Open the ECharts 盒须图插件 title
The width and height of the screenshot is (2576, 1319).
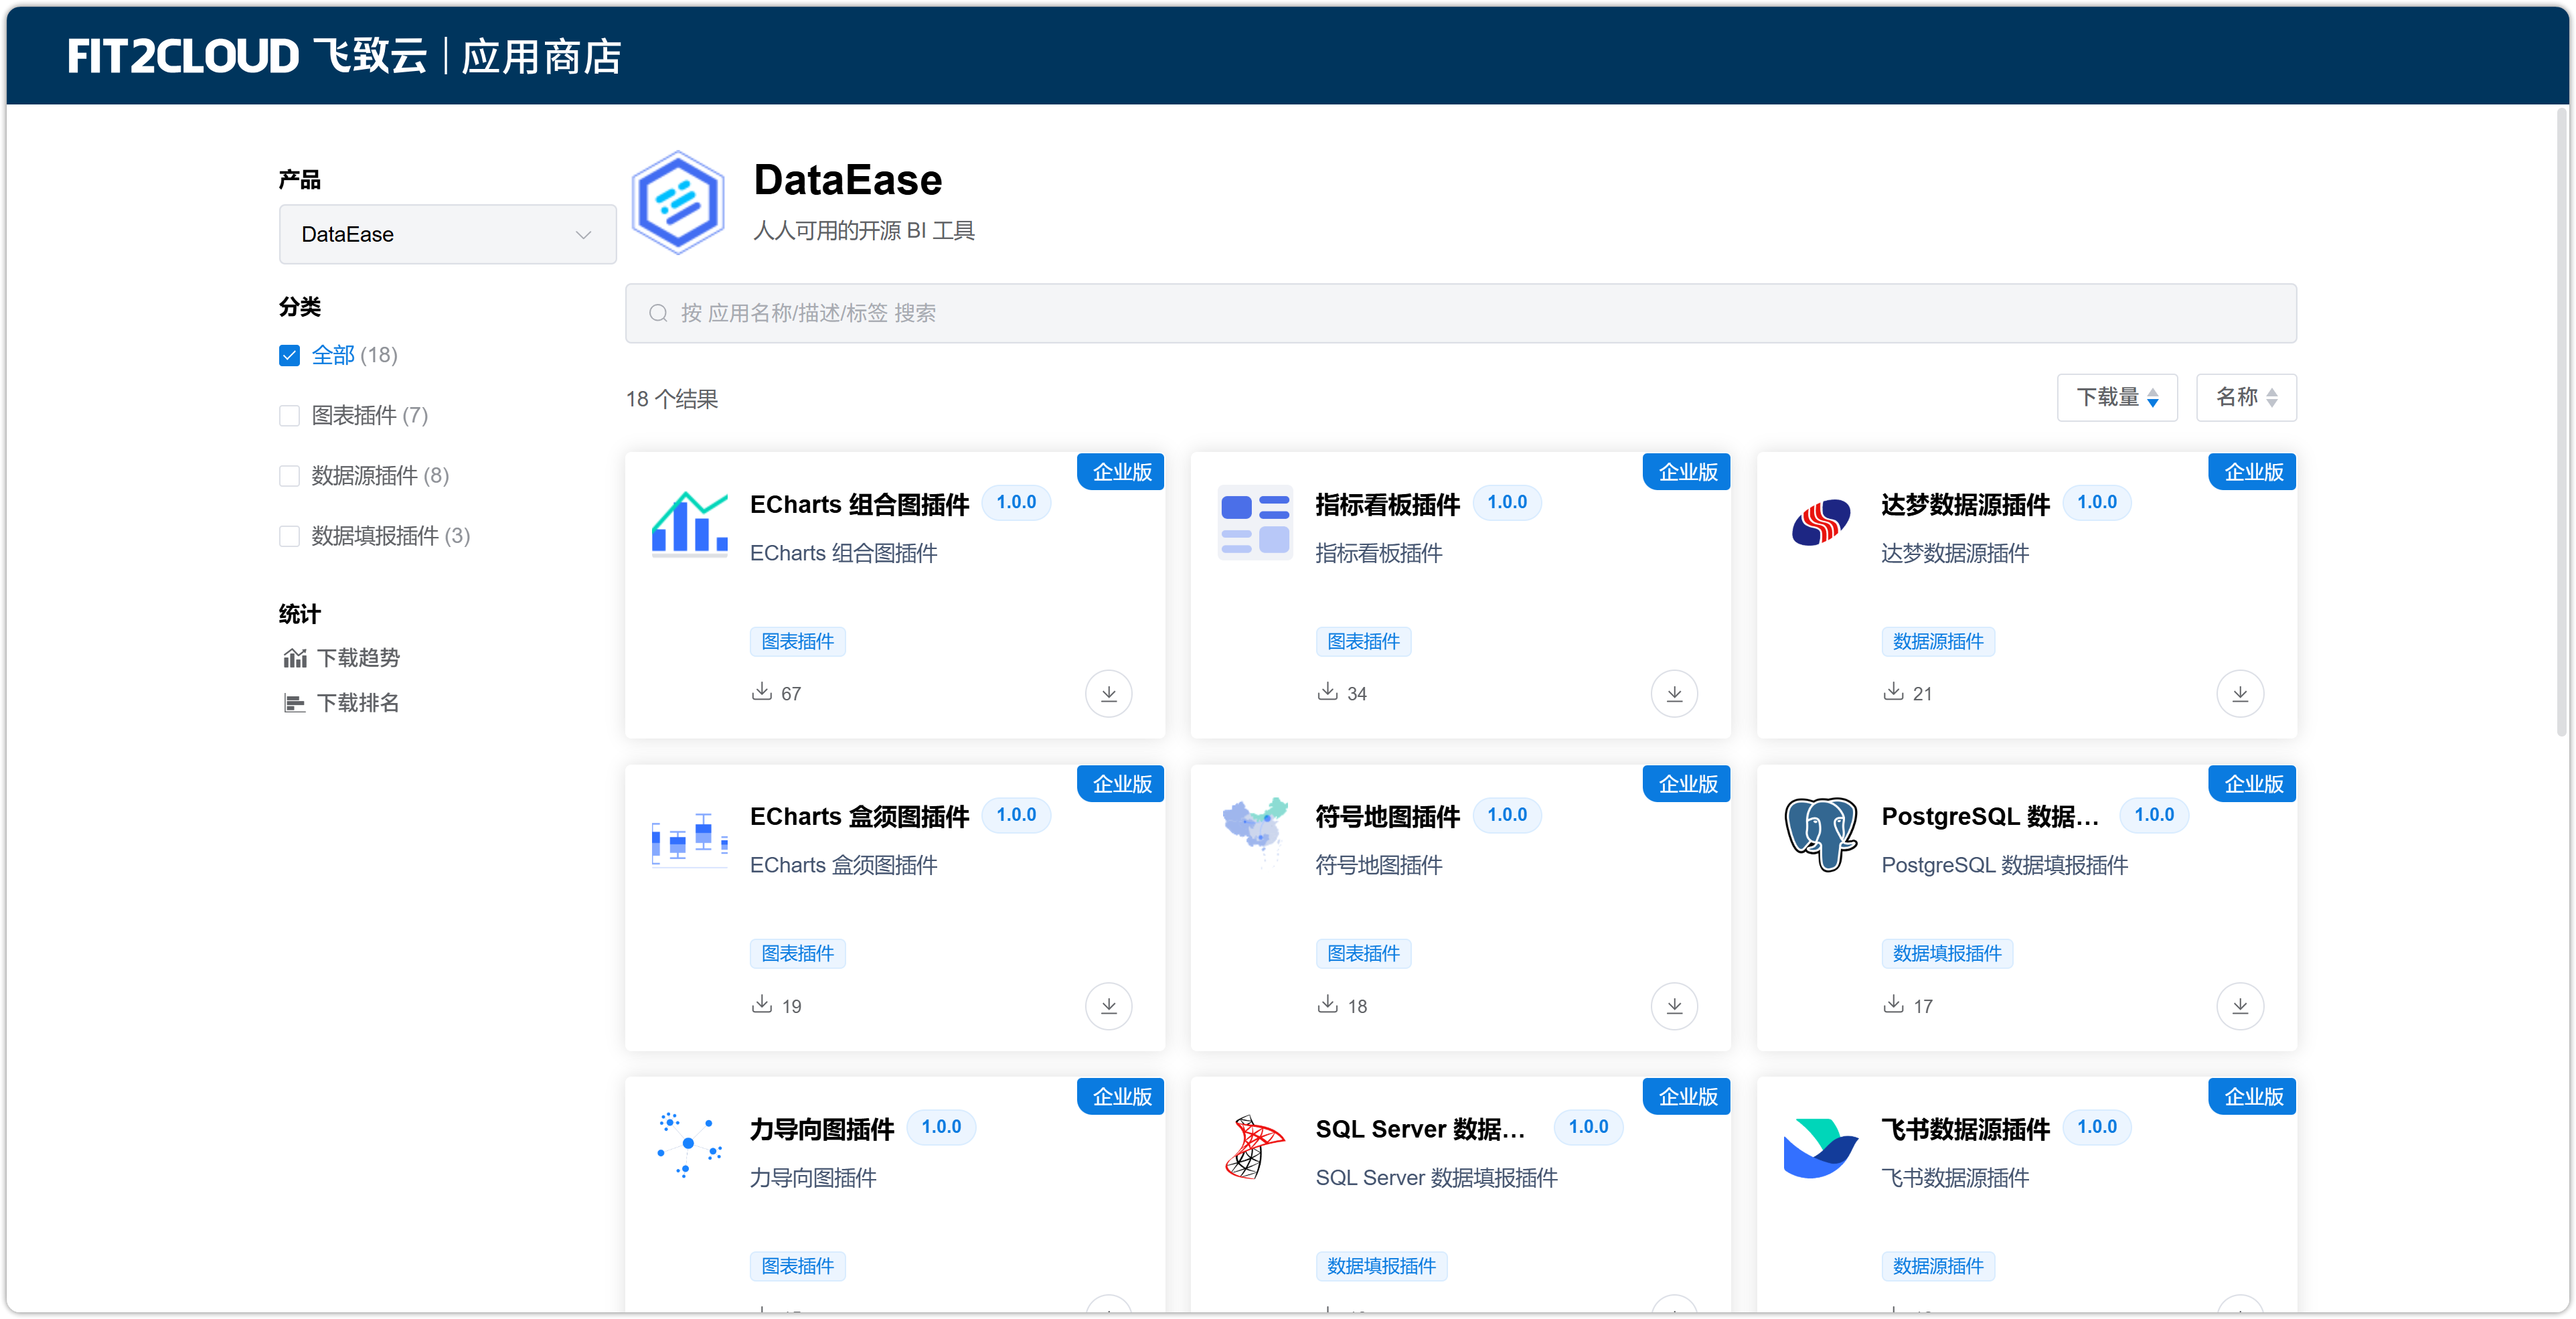[859, 816]
